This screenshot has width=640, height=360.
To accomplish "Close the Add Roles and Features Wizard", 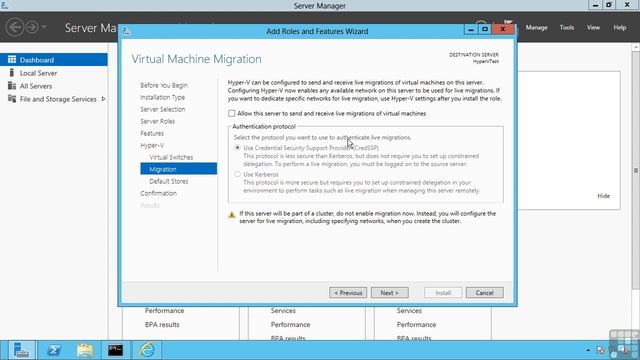I will click(502, 29).
